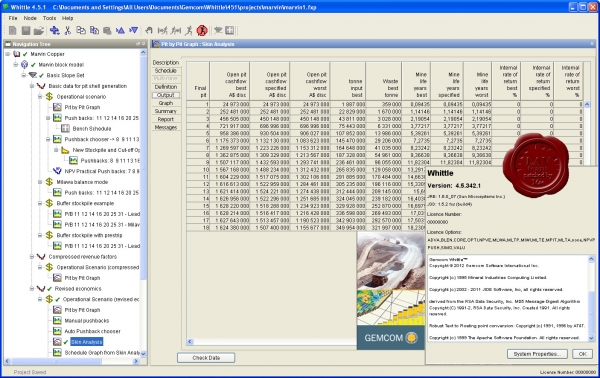Click yellow stockpile icon beside New Stockpile and Cut-off
This screenshot has height=378, width=600.
[x=65, y=150]
